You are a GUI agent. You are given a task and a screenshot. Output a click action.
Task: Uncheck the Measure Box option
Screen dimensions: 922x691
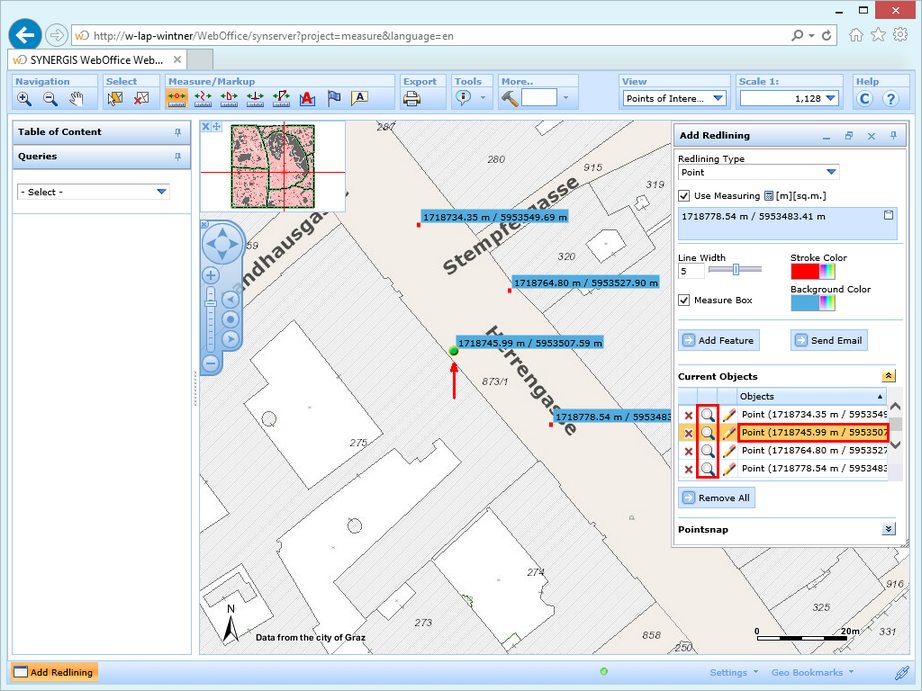pos(683,300)
